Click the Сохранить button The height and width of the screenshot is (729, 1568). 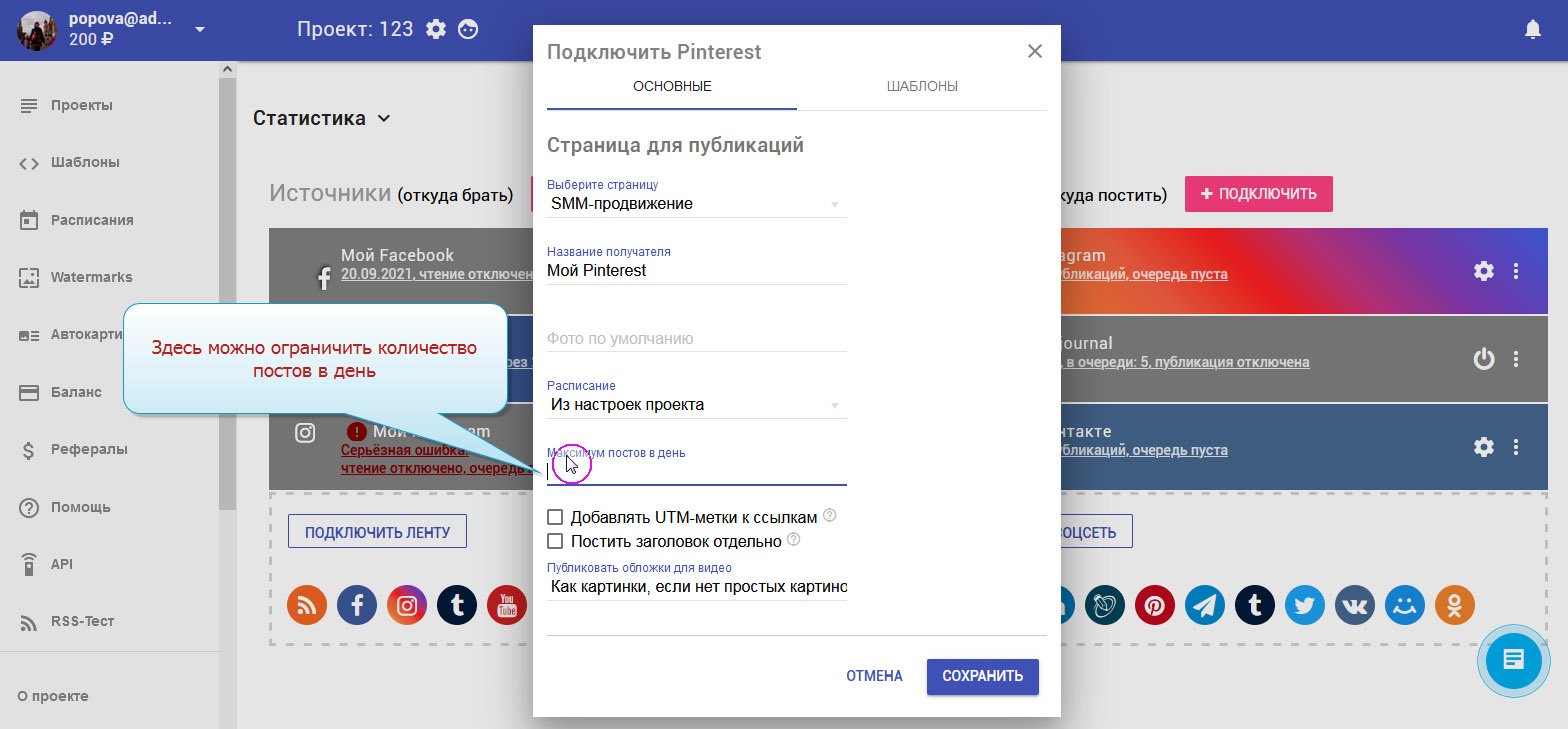pyautogui.click(x=982, y=676)
